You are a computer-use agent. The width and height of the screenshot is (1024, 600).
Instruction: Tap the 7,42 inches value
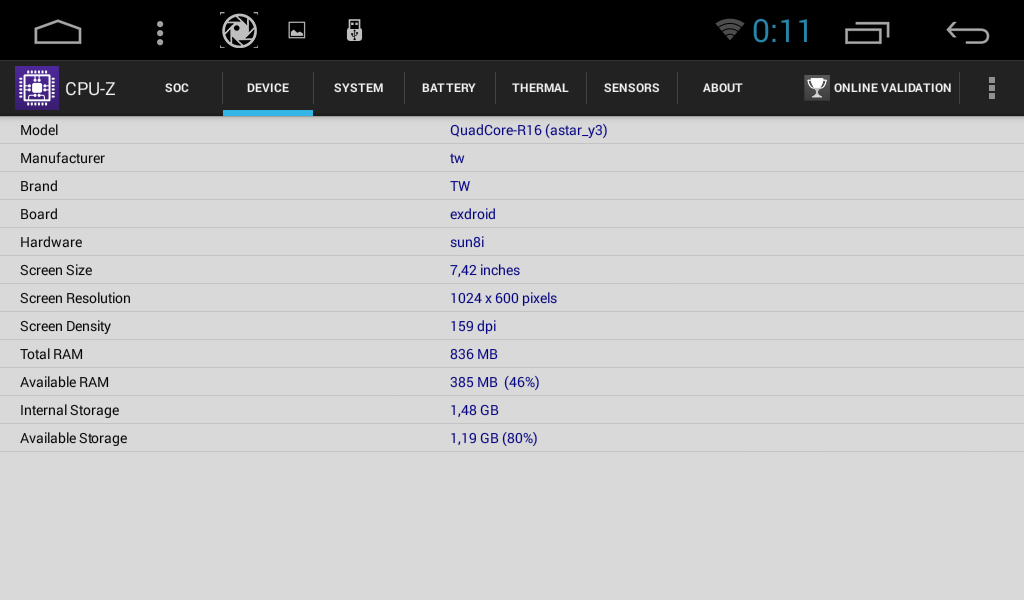pos(485,270)
